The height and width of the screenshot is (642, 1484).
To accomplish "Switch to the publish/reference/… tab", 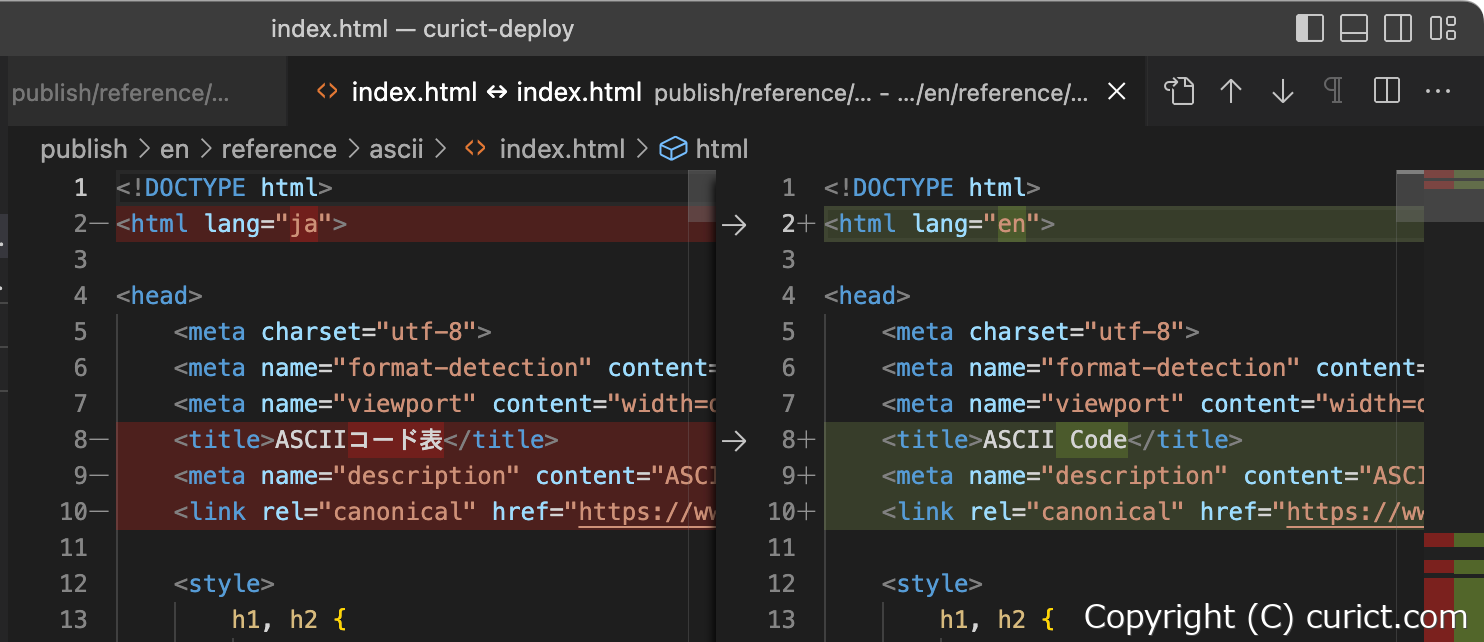I will pos(145,92).
